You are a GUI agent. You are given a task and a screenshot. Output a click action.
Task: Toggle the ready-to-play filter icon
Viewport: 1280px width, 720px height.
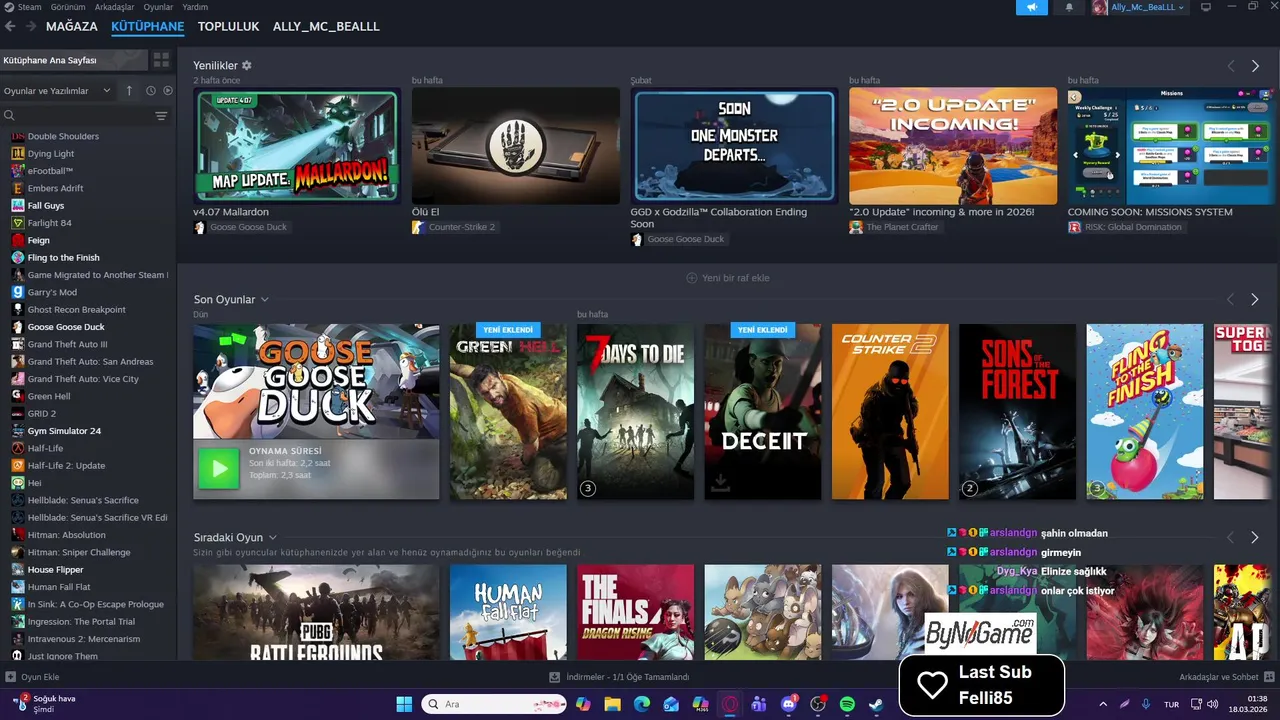(x=168, y=91)
